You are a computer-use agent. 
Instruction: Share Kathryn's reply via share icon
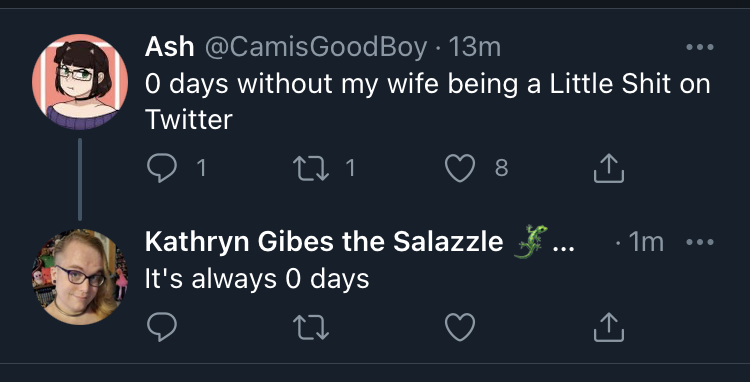tap(609, 327)
